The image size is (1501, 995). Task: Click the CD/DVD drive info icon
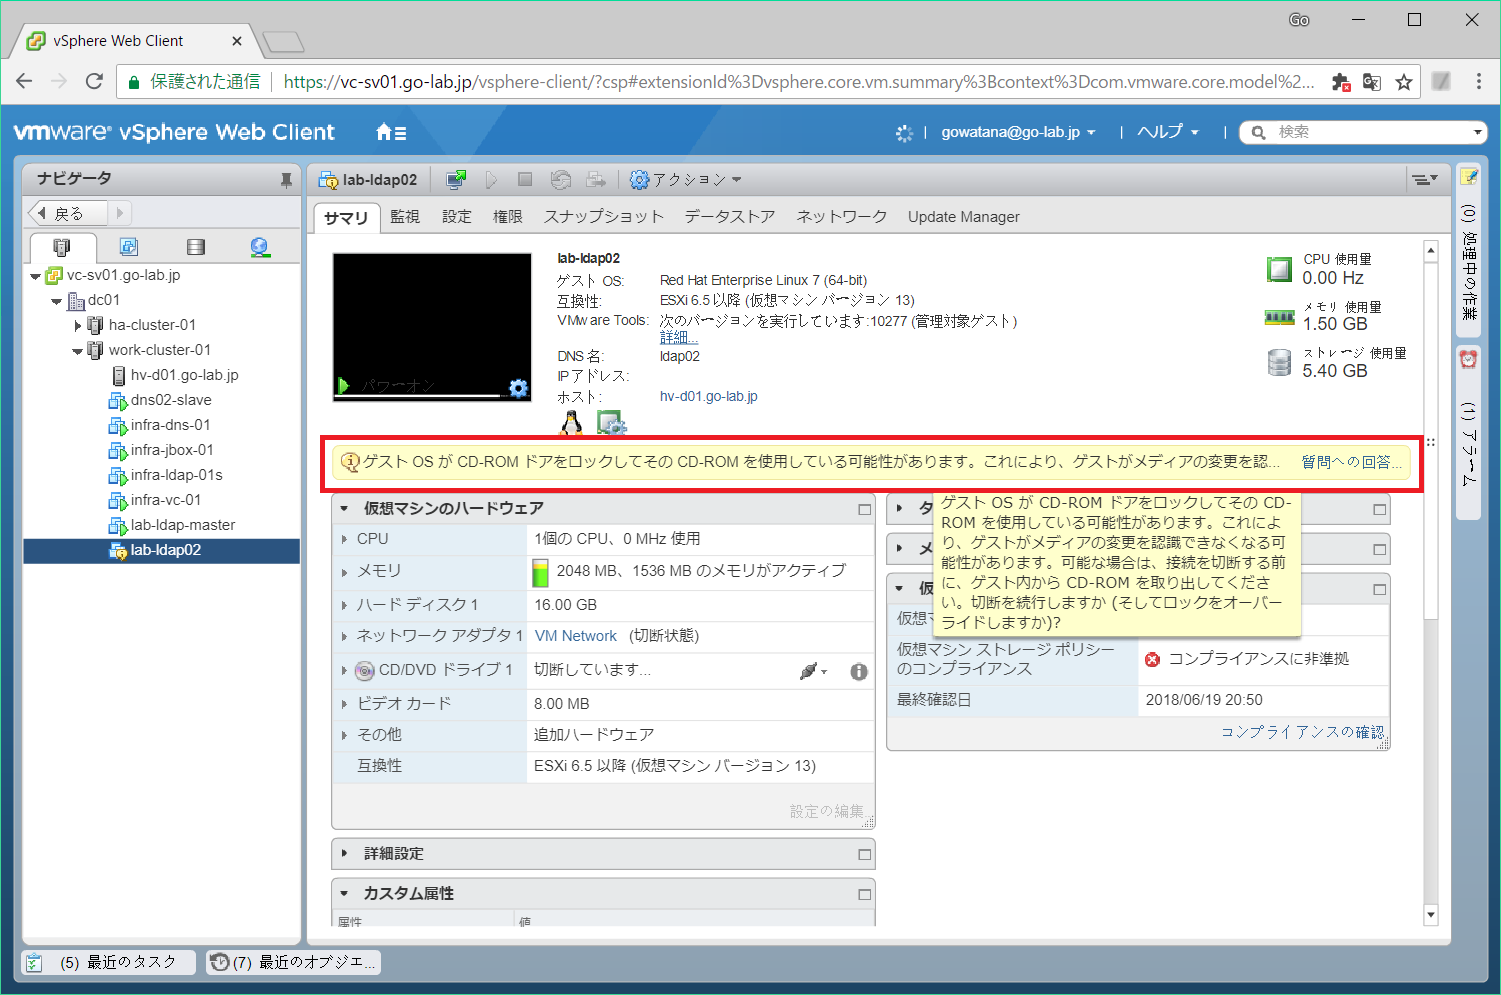pos(858,671)
